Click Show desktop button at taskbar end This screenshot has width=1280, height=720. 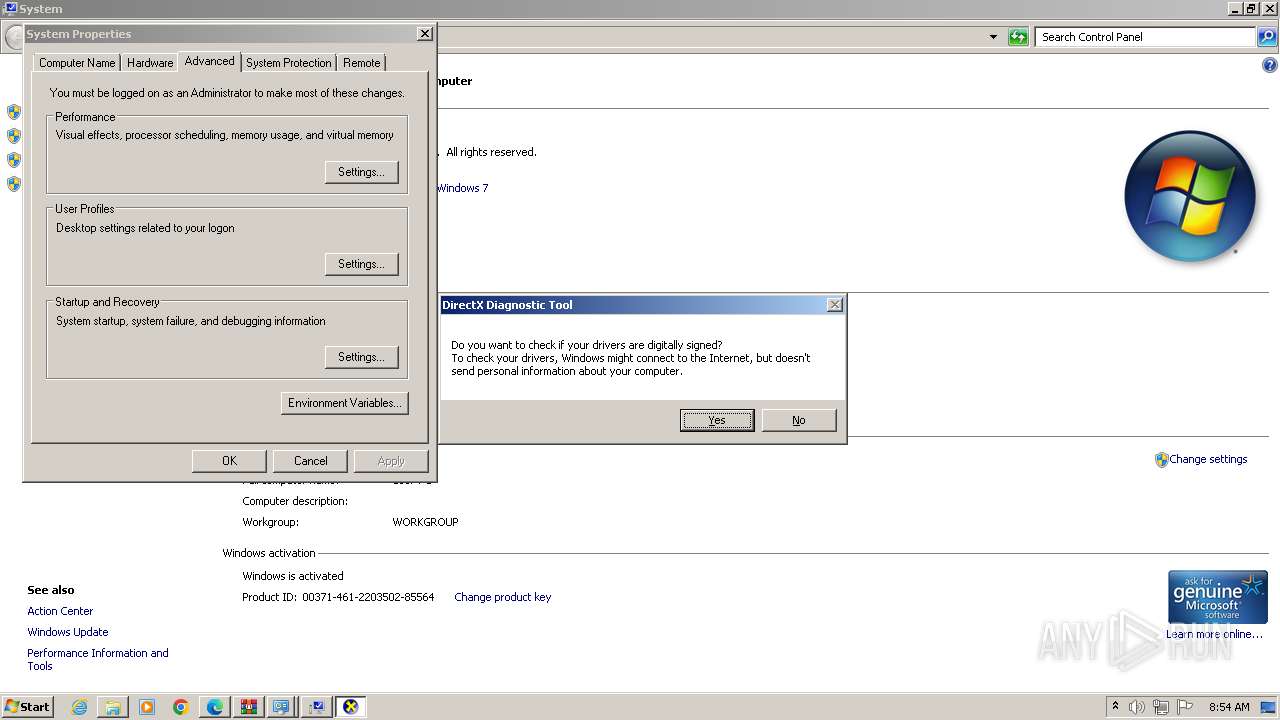tap(1269, 707)
